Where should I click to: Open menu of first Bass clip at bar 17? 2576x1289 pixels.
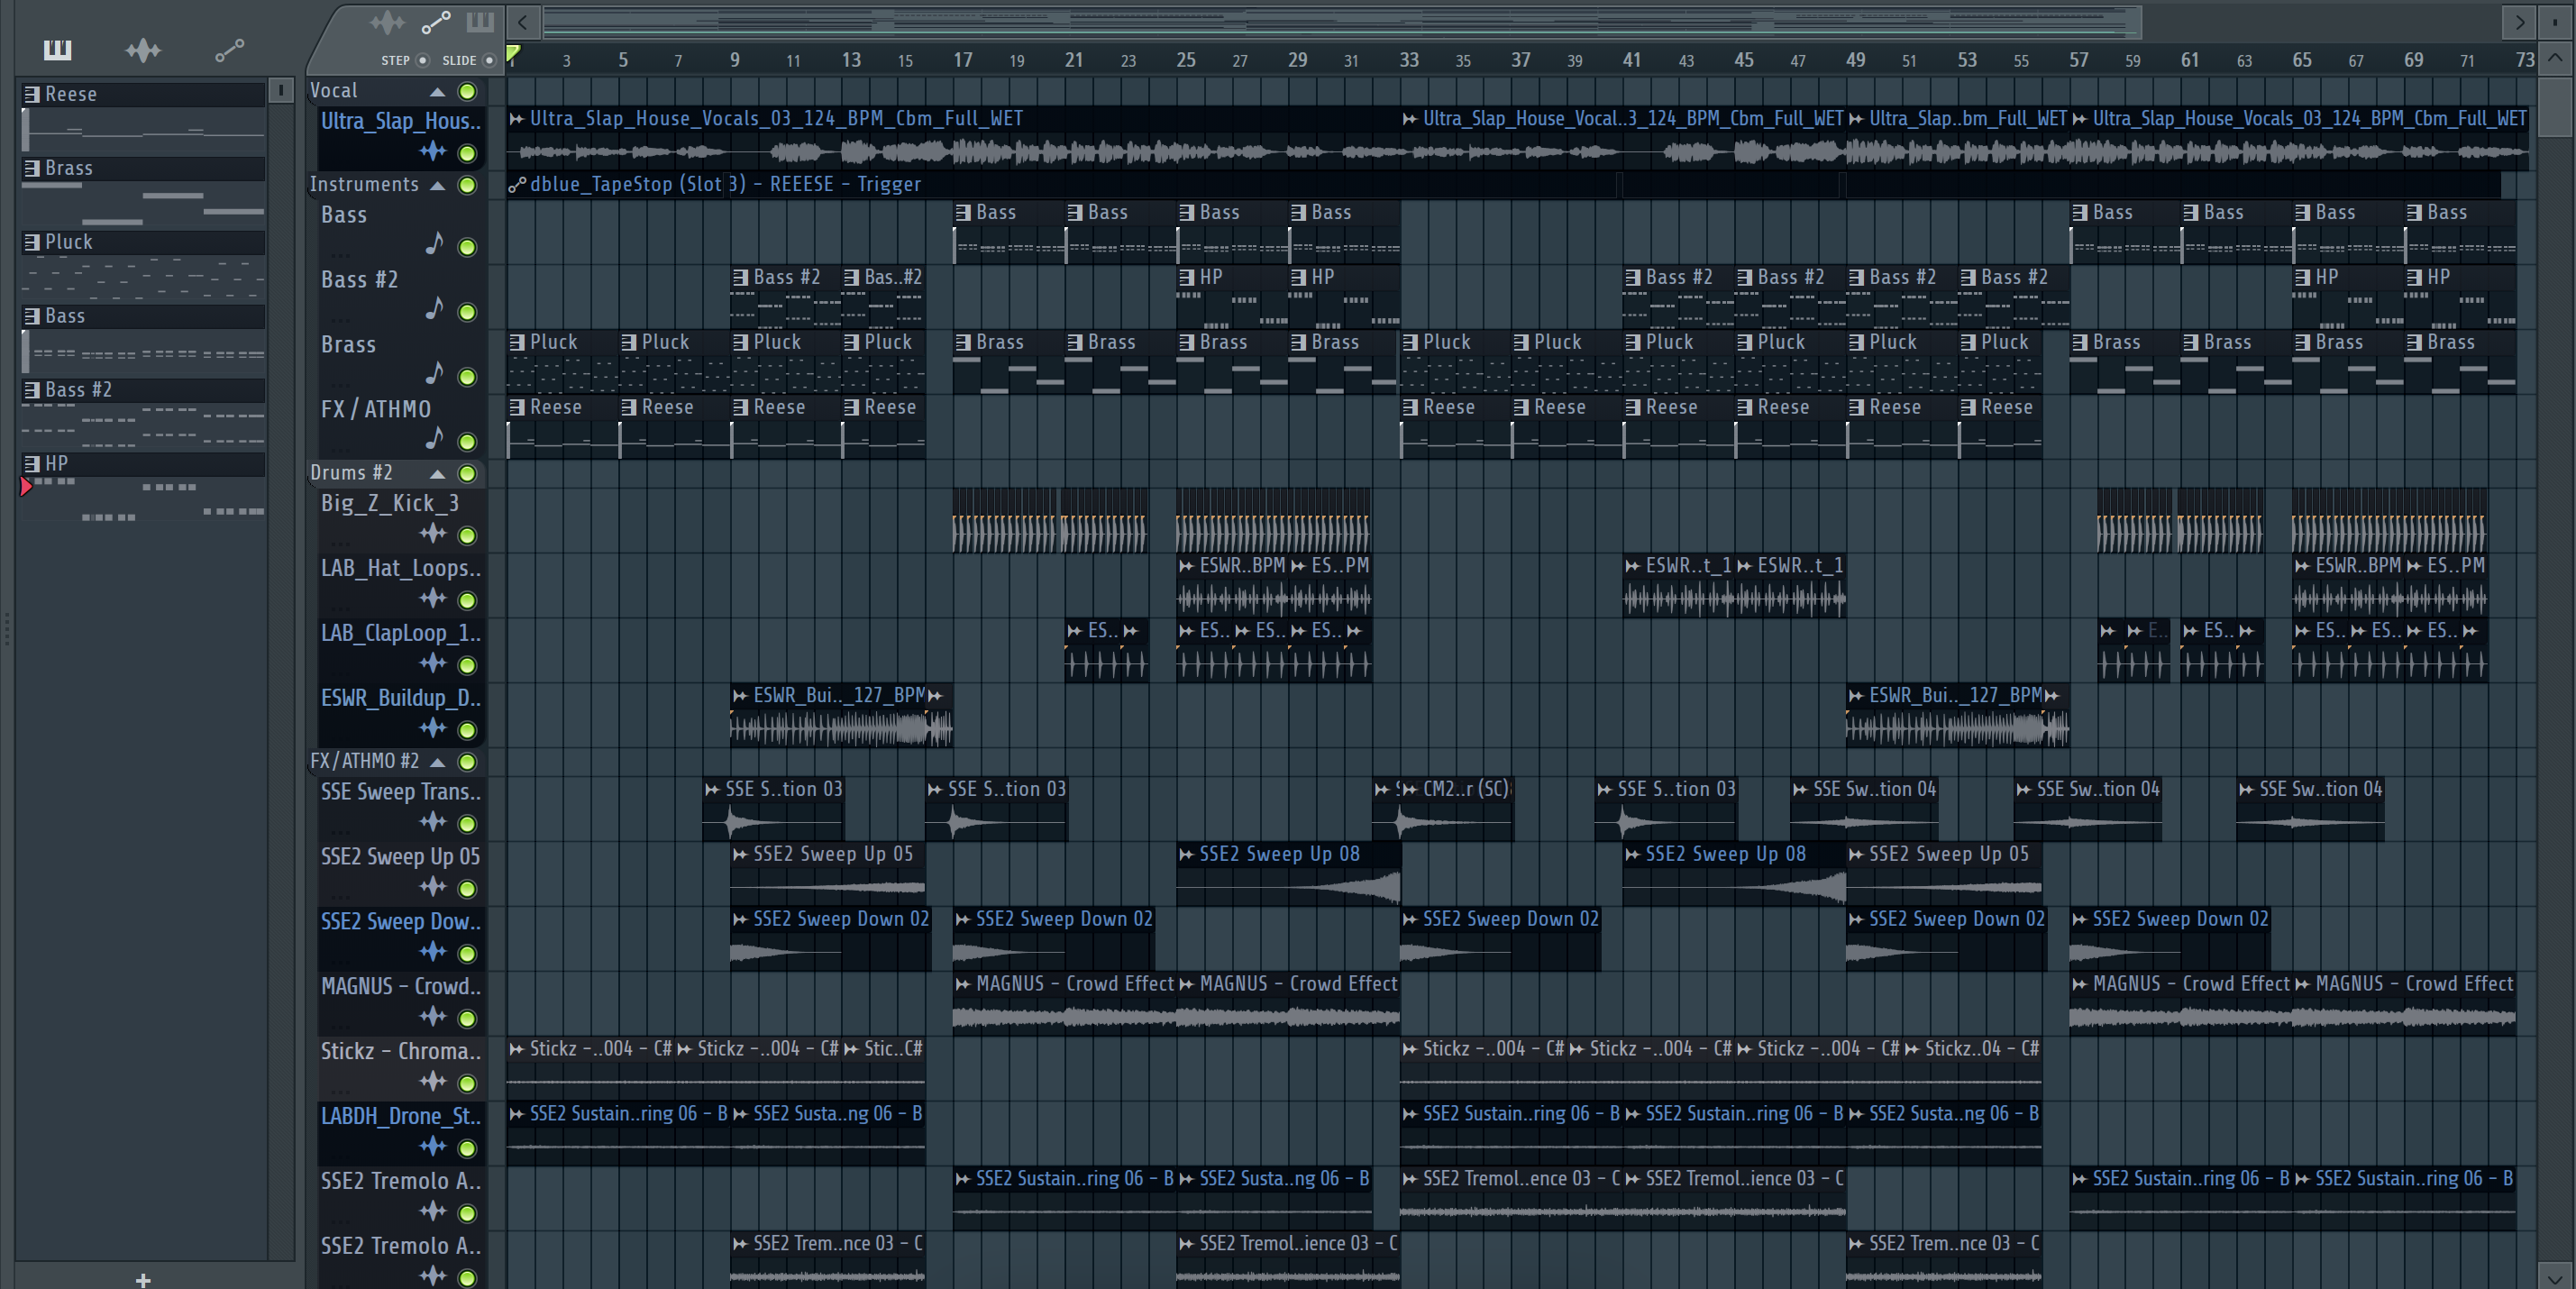[x=964, y=213]
